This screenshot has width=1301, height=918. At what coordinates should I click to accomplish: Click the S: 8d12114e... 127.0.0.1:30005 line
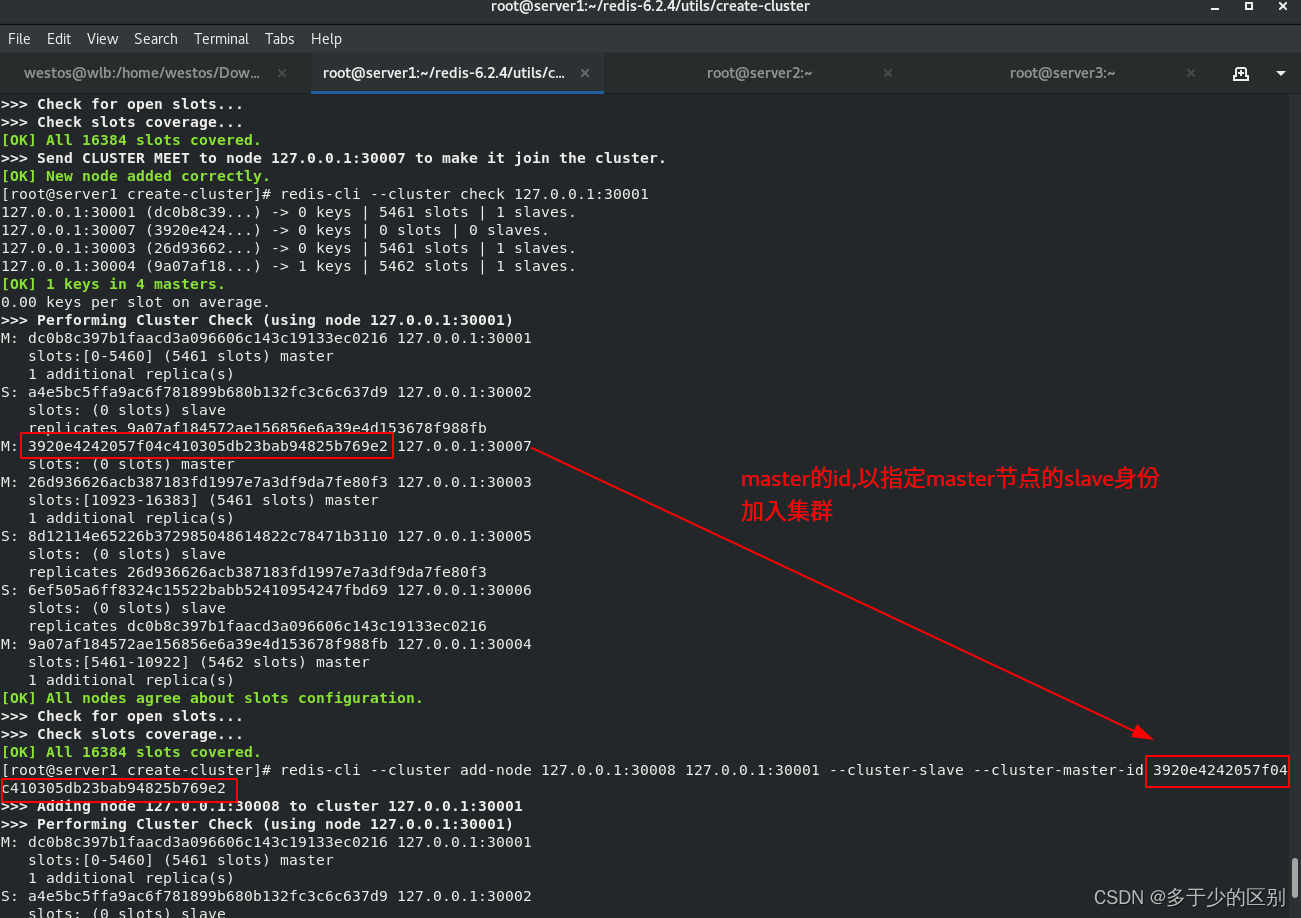266,536
